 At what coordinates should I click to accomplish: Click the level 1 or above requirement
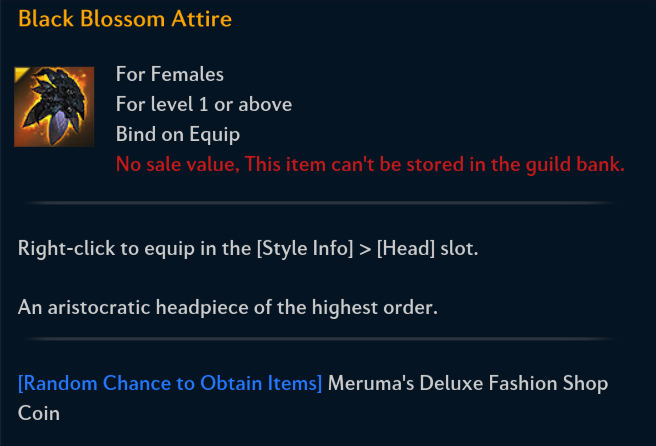tap(204, 104)
